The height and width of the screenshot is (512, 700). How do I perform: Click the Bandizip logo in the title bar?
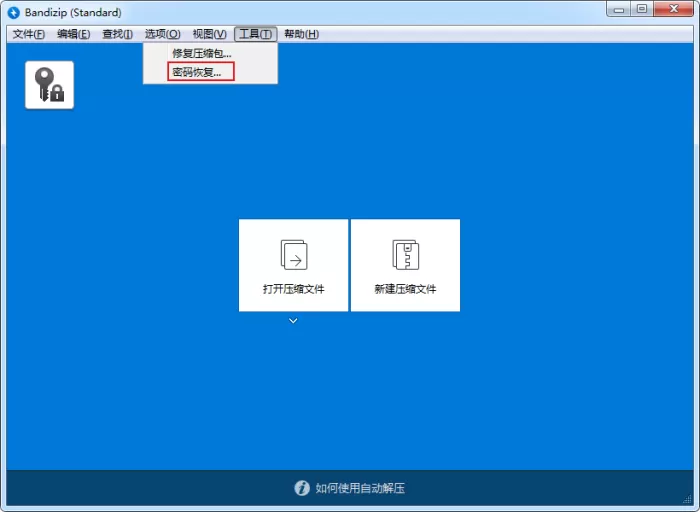click(x=14, y=12)
